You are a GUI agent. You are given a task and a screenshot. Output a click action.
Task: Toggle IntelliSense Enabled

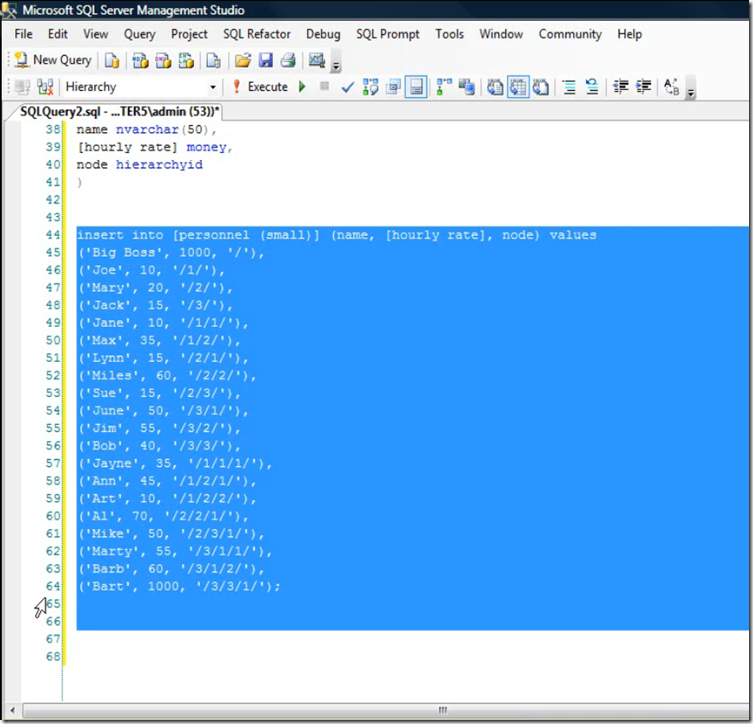416,87
